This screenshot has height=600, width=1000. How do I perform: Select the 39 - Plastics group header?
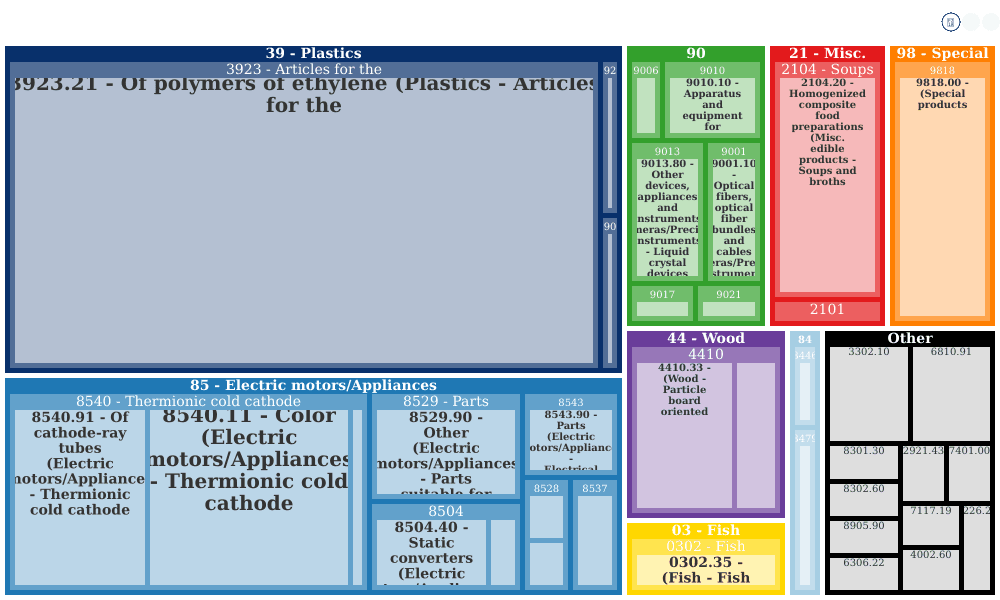click(313, 54)
